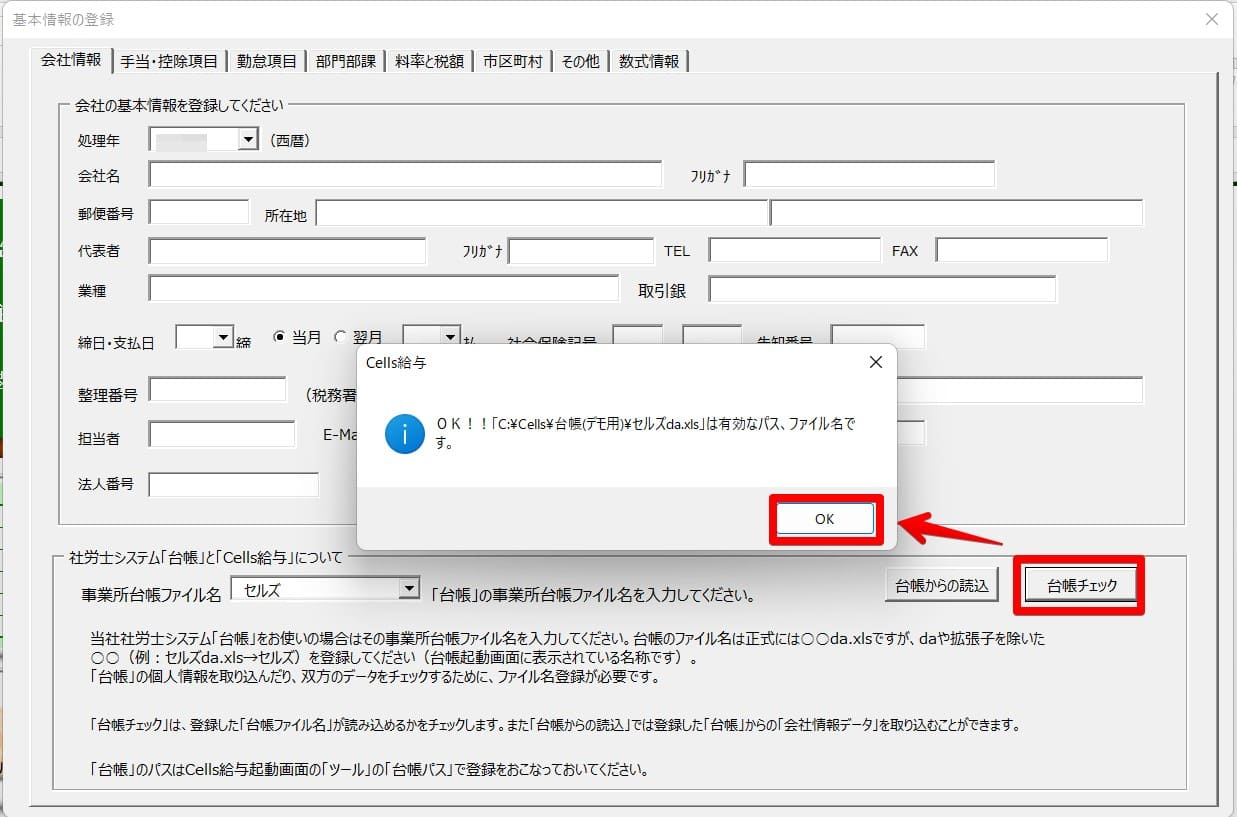Open the 勤怠項目 tab
1237x817 pixels.
point(267,61)
